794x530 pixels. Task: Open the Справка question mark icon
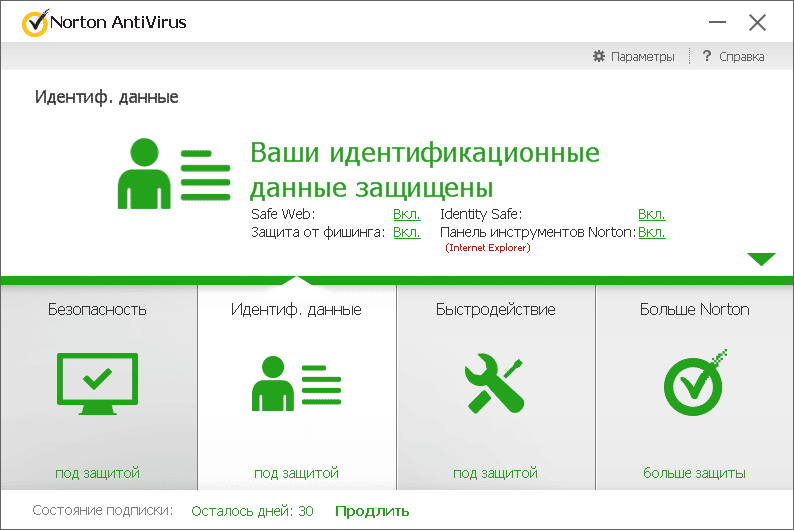[x=706, y=56]
